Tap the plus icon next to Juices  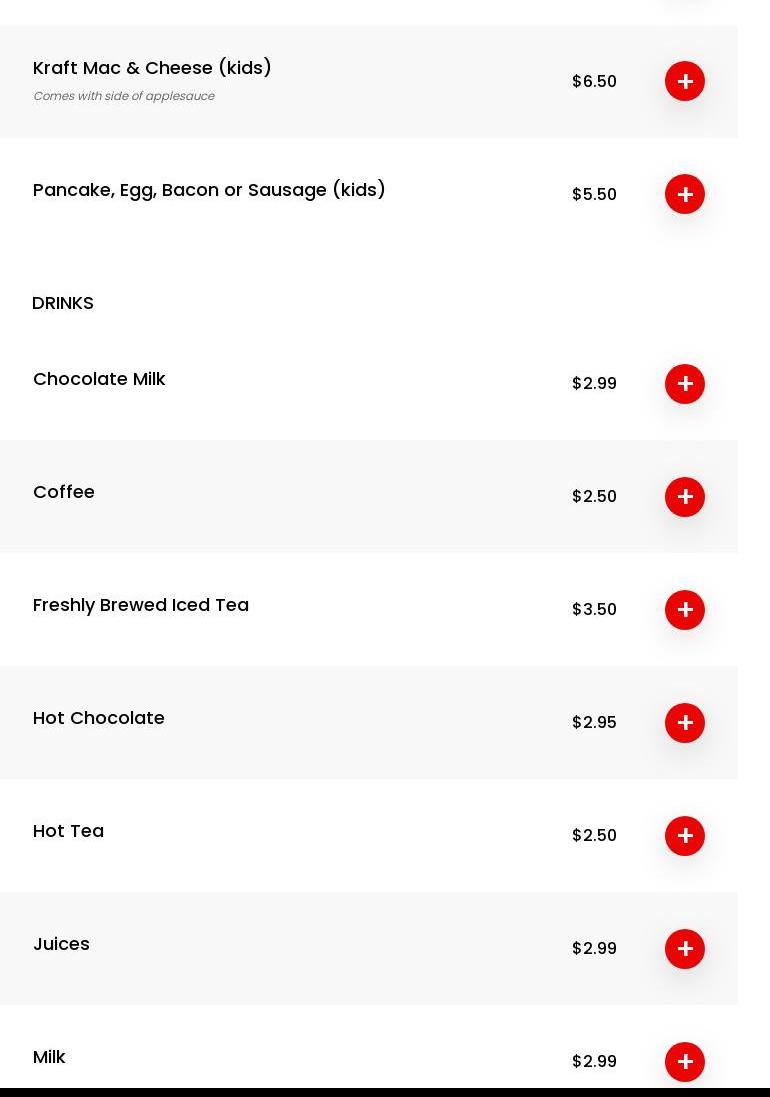click(x=685, y=949)
